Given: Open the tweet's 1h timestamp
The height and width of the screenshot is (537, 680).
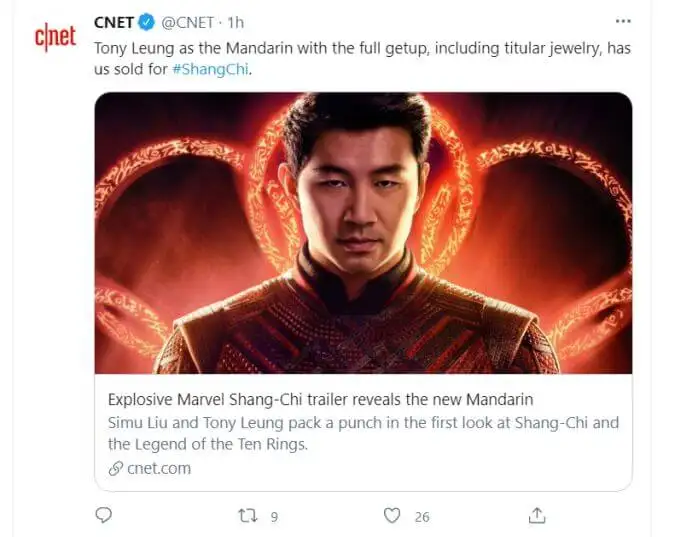Looking at the screenshot, I should tap(235, 22).
